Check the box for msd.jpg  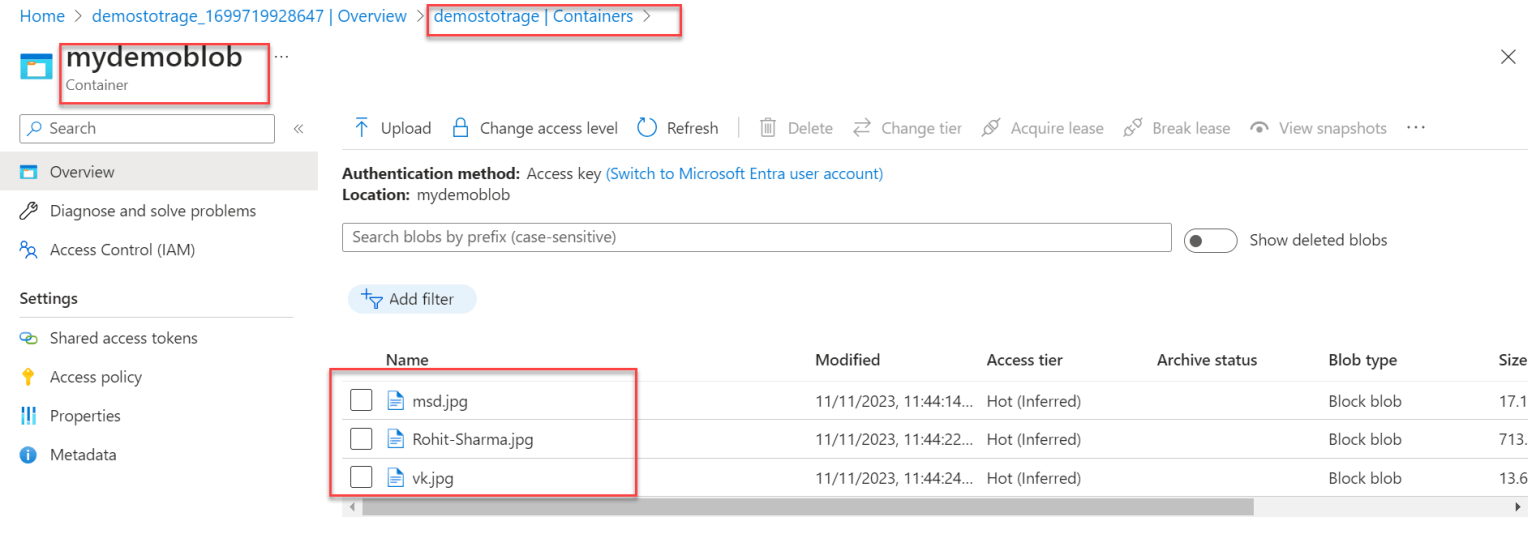(361, 401)
